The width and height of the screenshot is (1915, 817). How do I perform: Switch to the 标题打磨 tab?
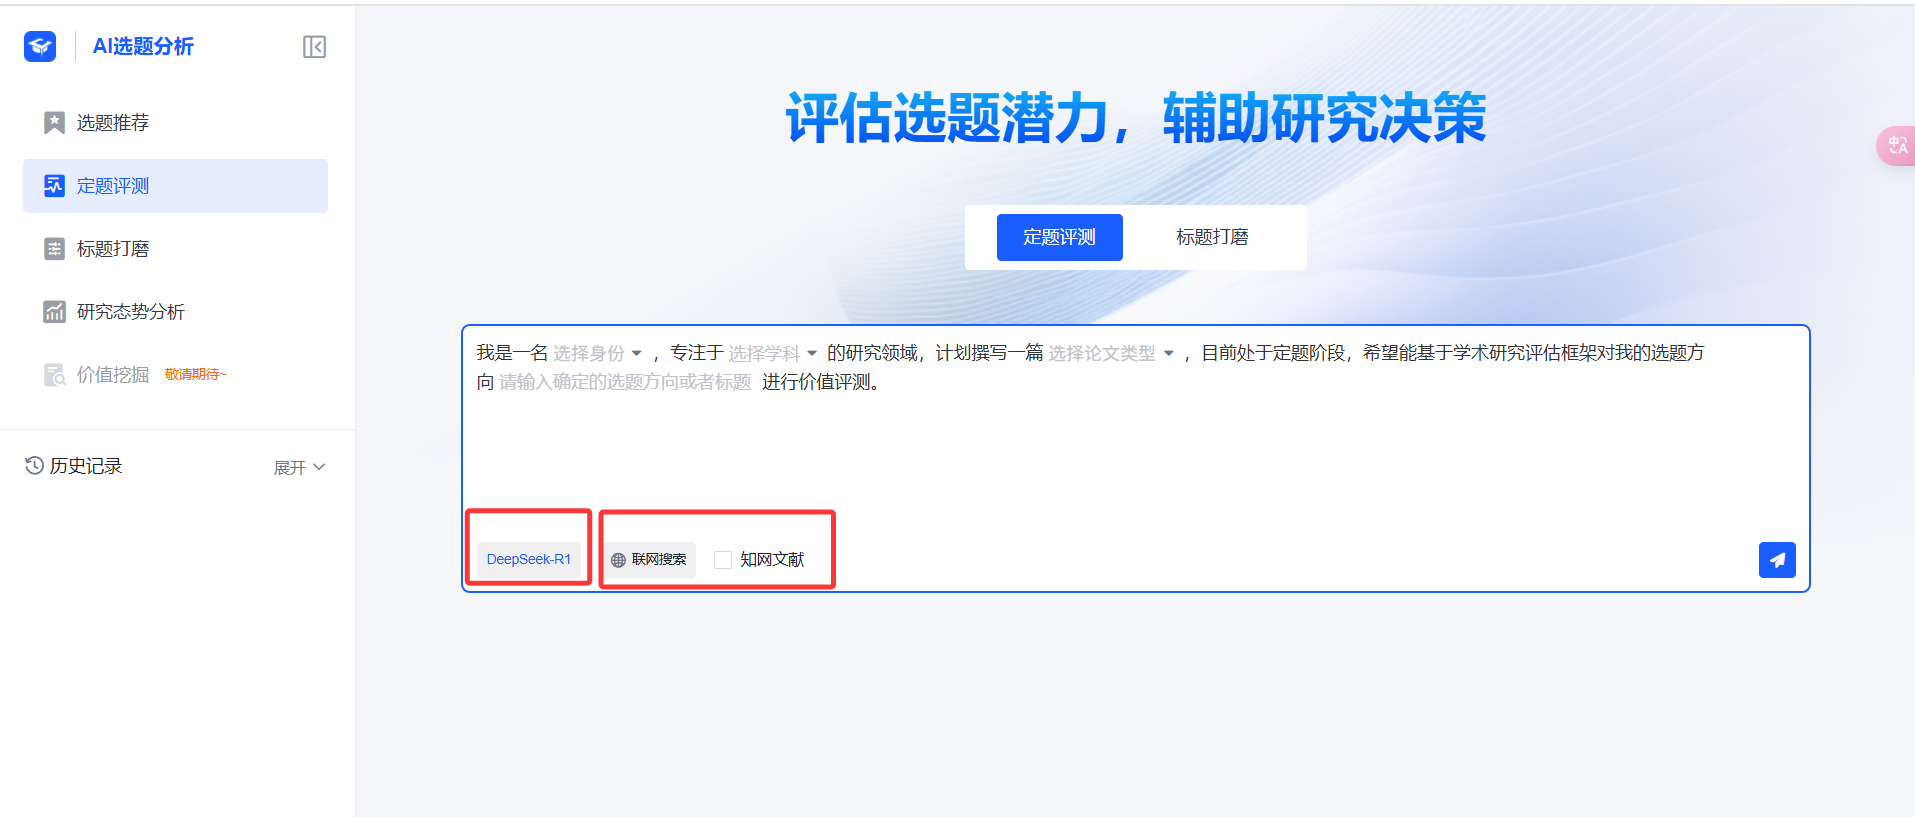1212,237
